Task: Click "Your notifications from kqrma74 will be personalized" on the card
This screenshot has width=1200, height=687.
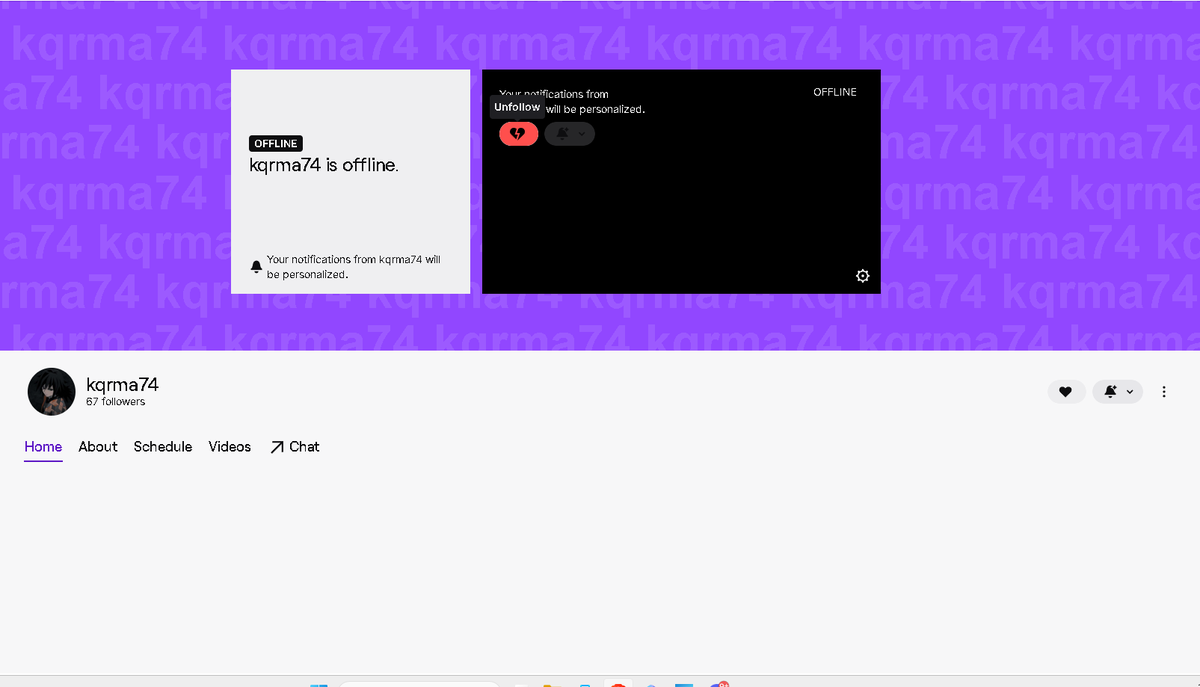Action: [x=354, y=267]
